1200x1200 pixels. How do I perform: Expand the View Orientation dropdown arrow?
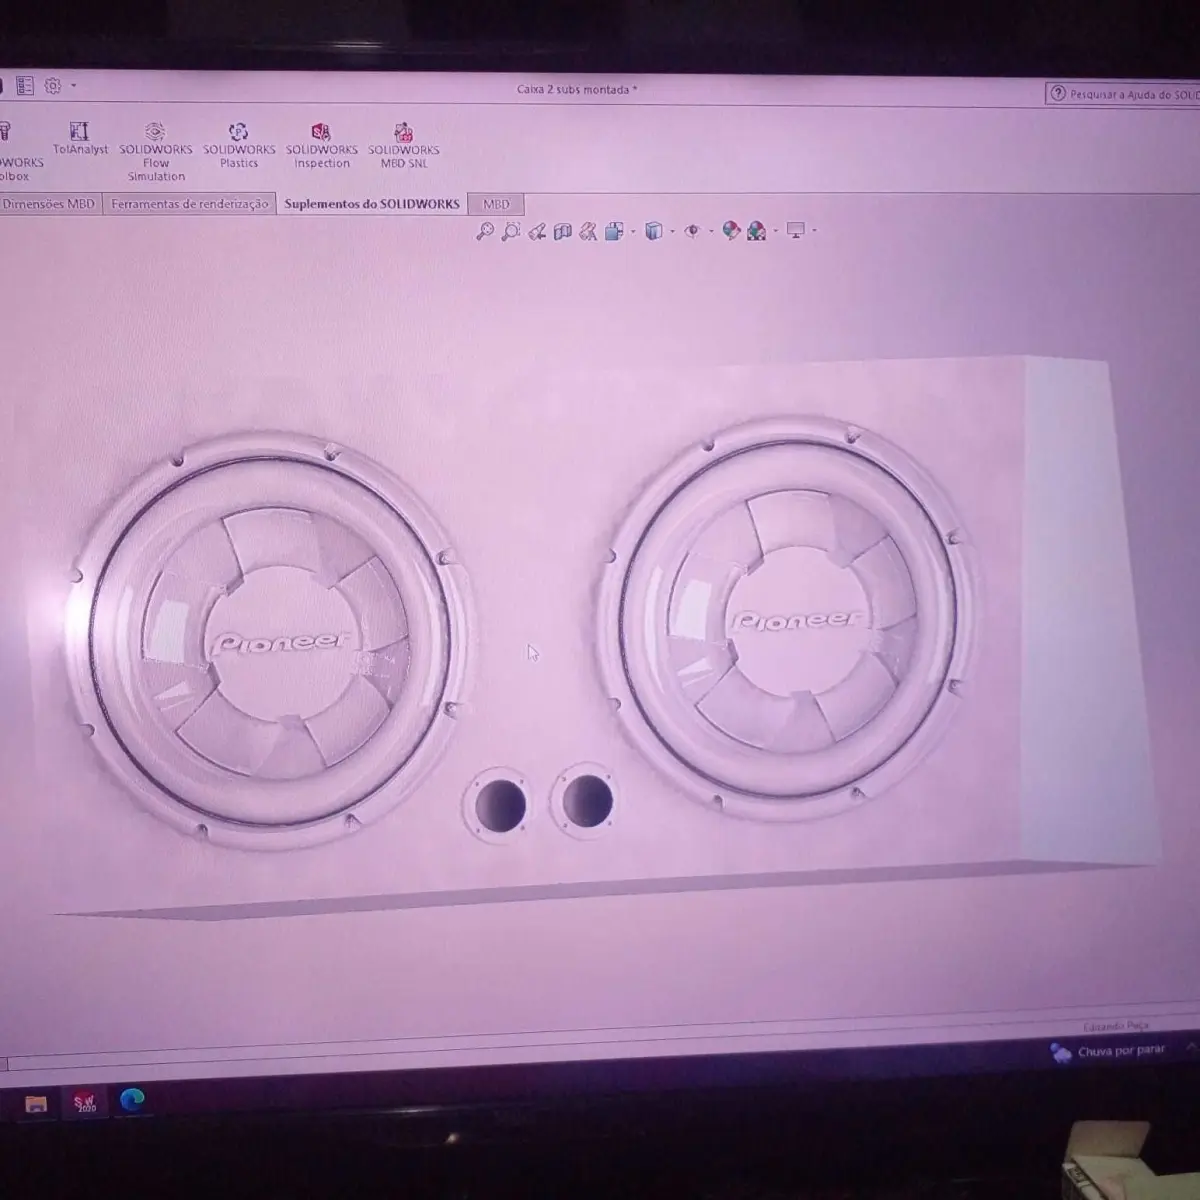click(633, 231)
